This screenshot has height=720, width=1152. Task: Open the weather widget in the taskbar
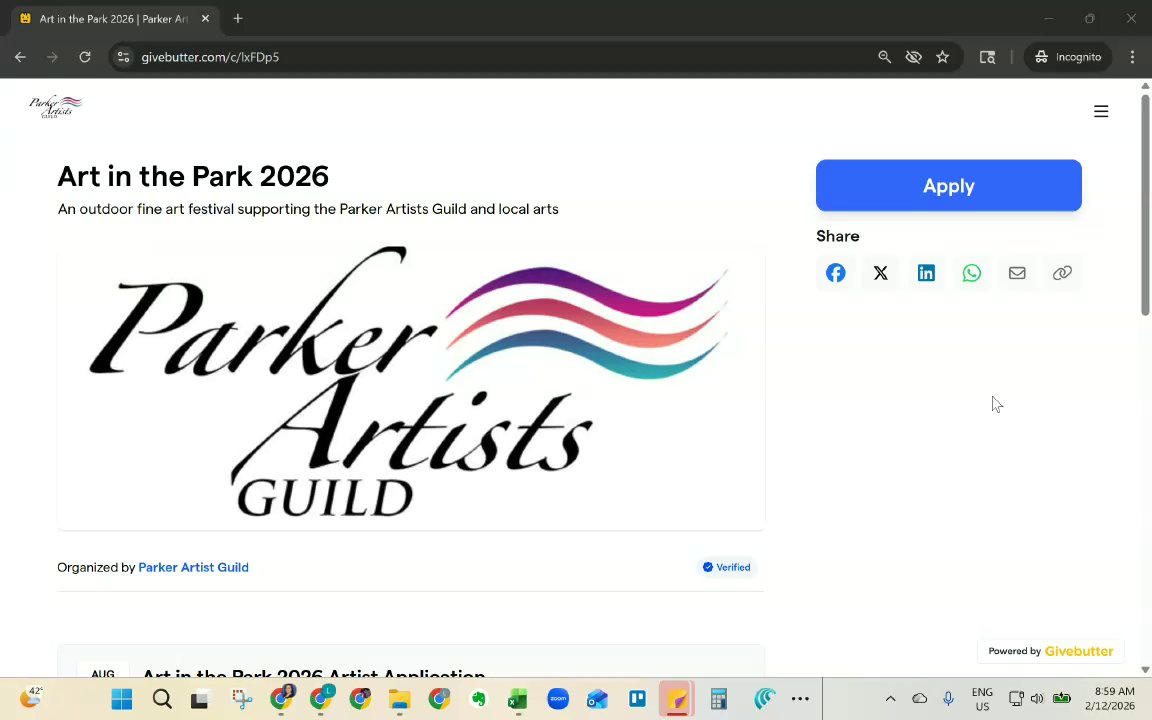(31, 697)
